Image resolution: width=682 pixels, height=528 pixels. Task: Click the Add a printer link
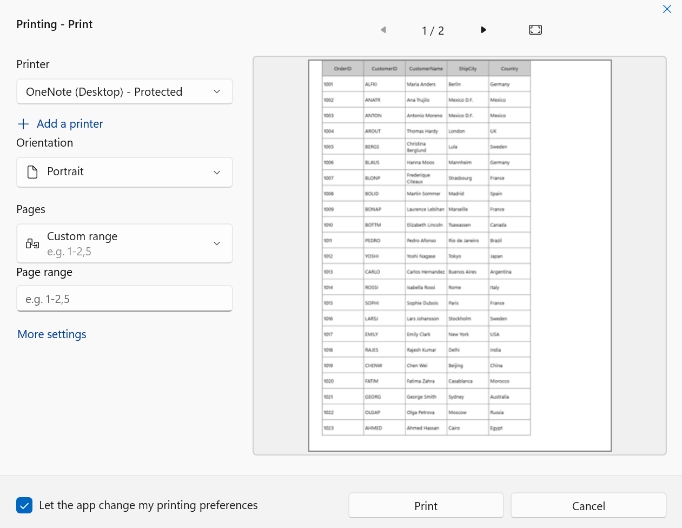click(70, 124)
